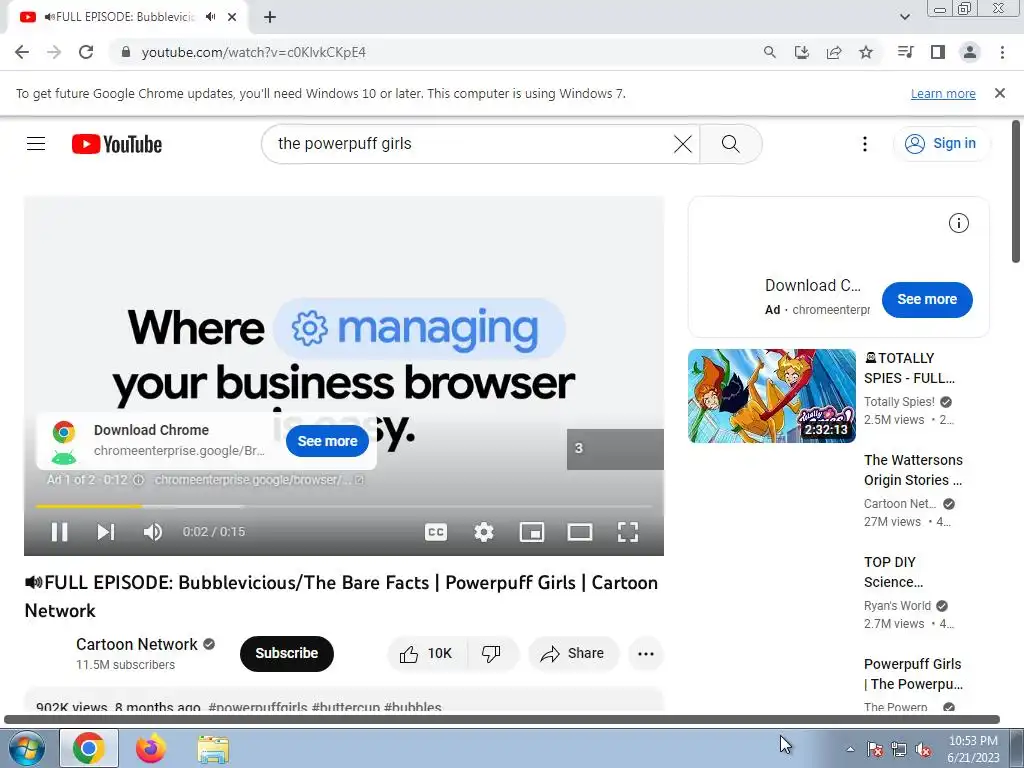Open the media control icon in Chrome toolbar

click(x=905, y=52)
